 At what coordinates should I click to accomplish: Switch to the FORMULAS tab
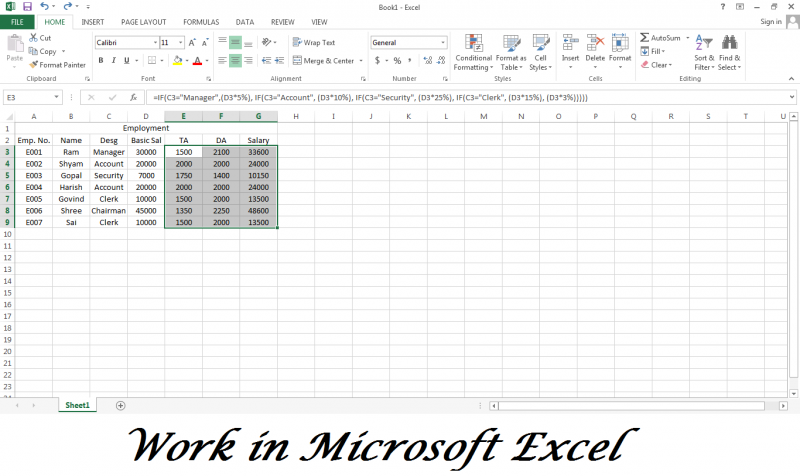(x=201, y=22)
